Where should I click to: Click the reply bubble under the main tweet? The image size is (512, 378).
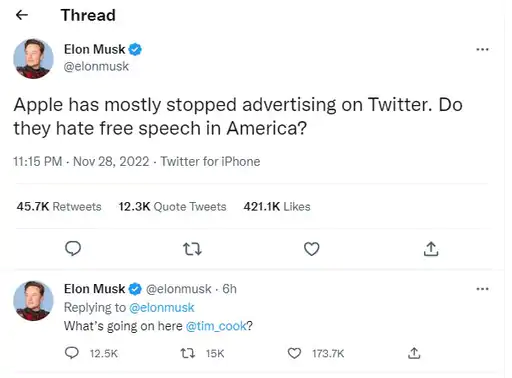[73, 249]
